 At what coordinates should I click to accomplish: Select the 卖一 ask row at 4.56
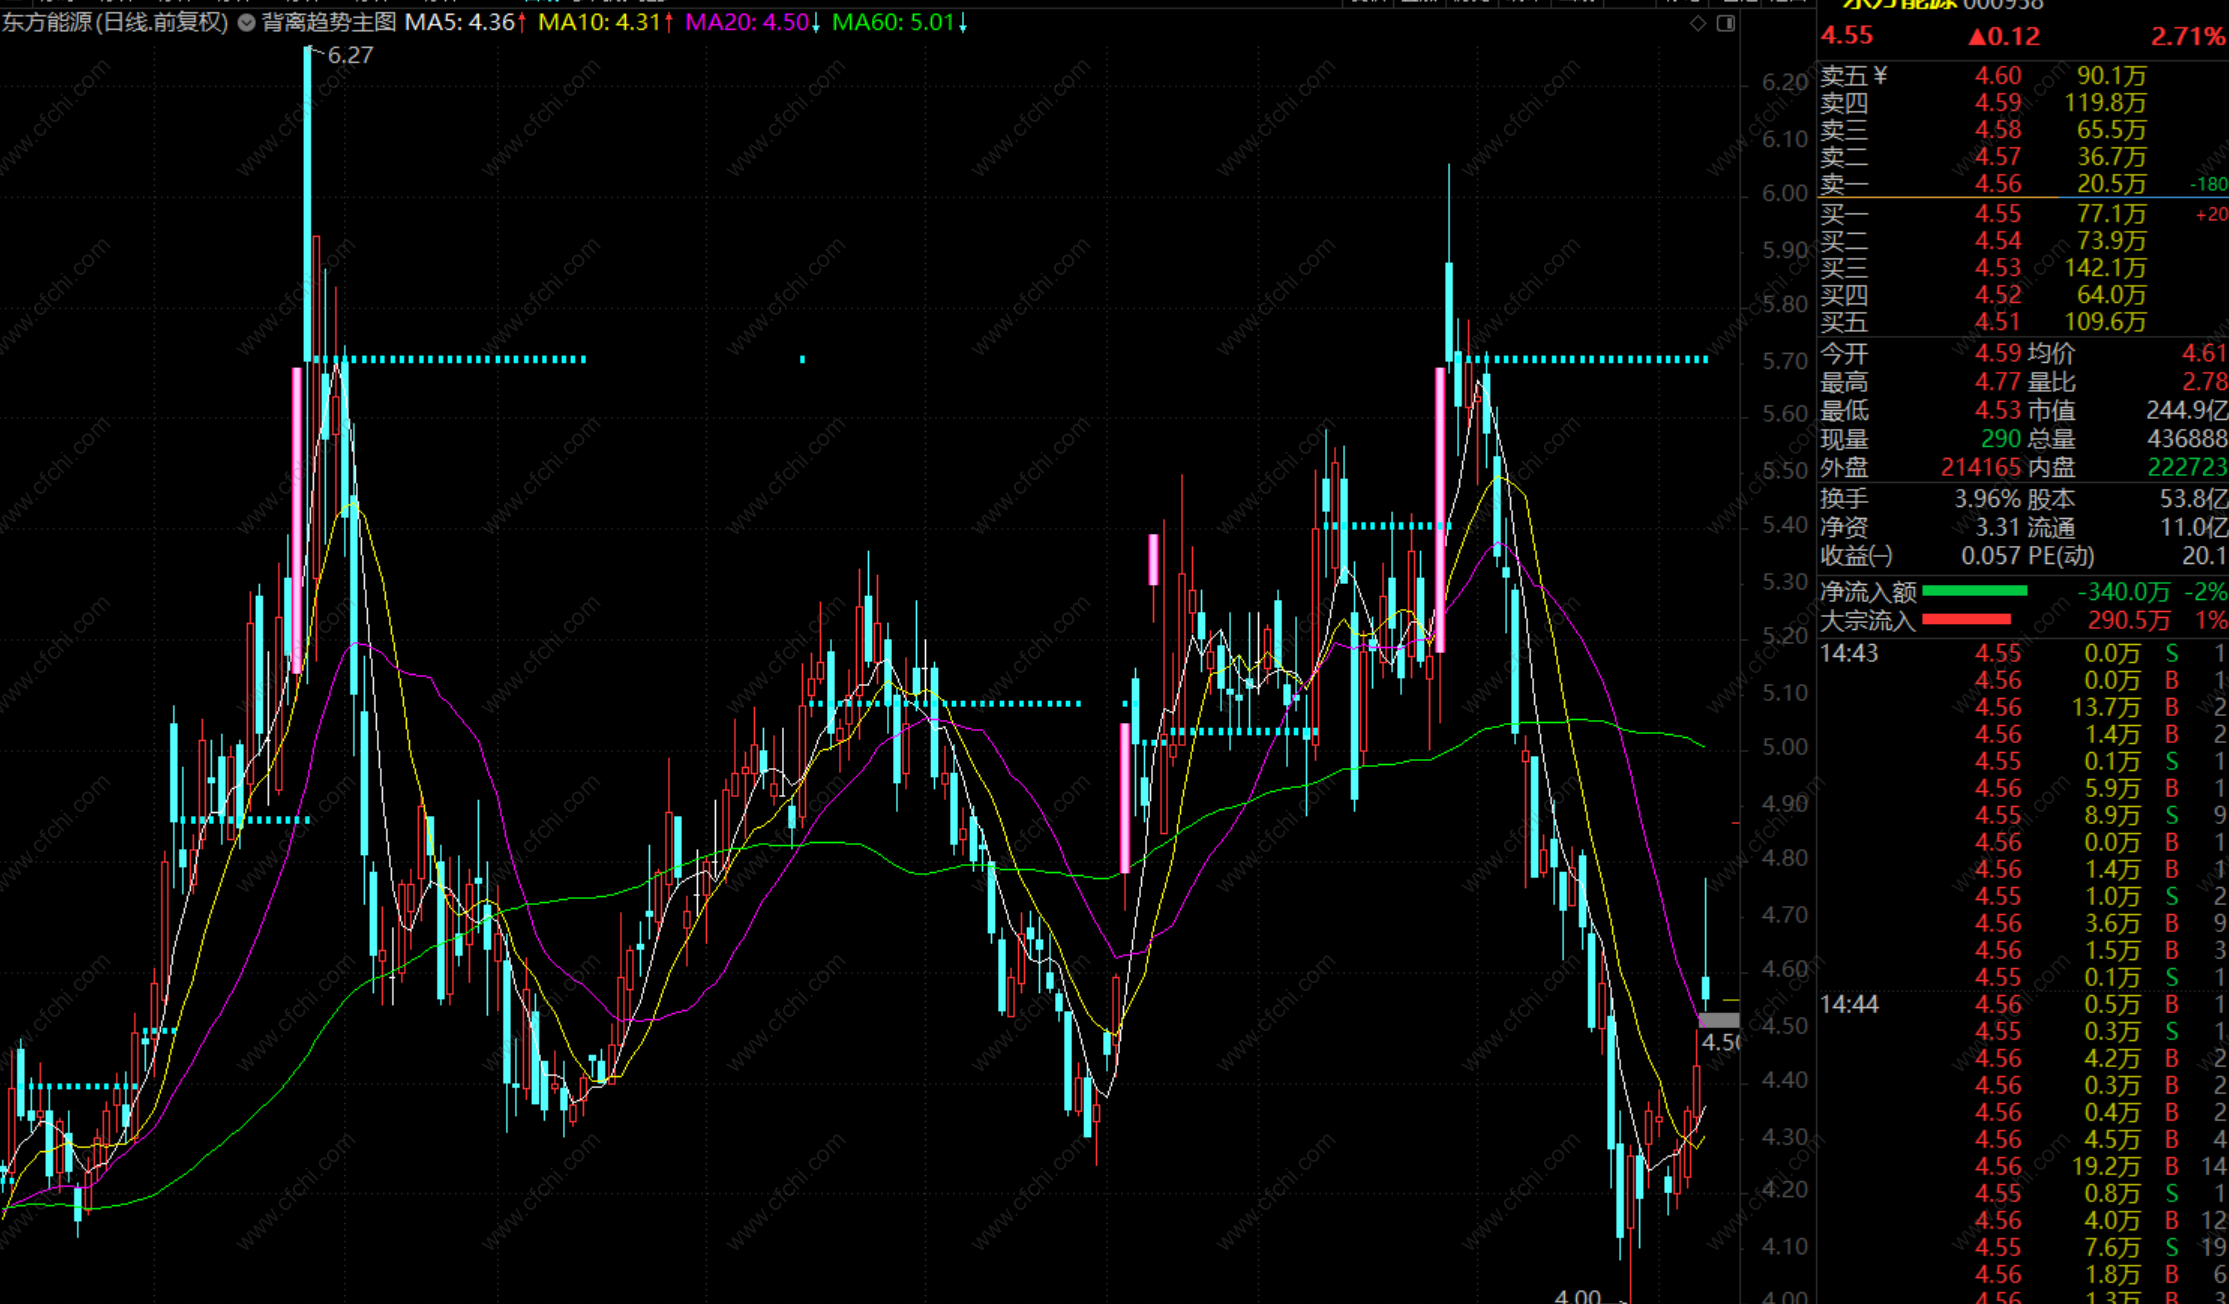point(1997,184)
